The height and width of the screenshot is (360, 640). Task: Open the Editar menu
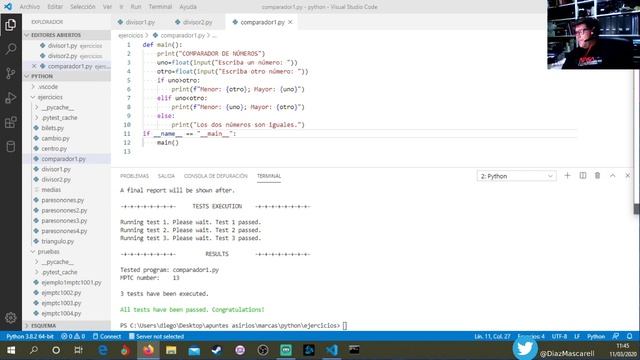click(55, 7)
